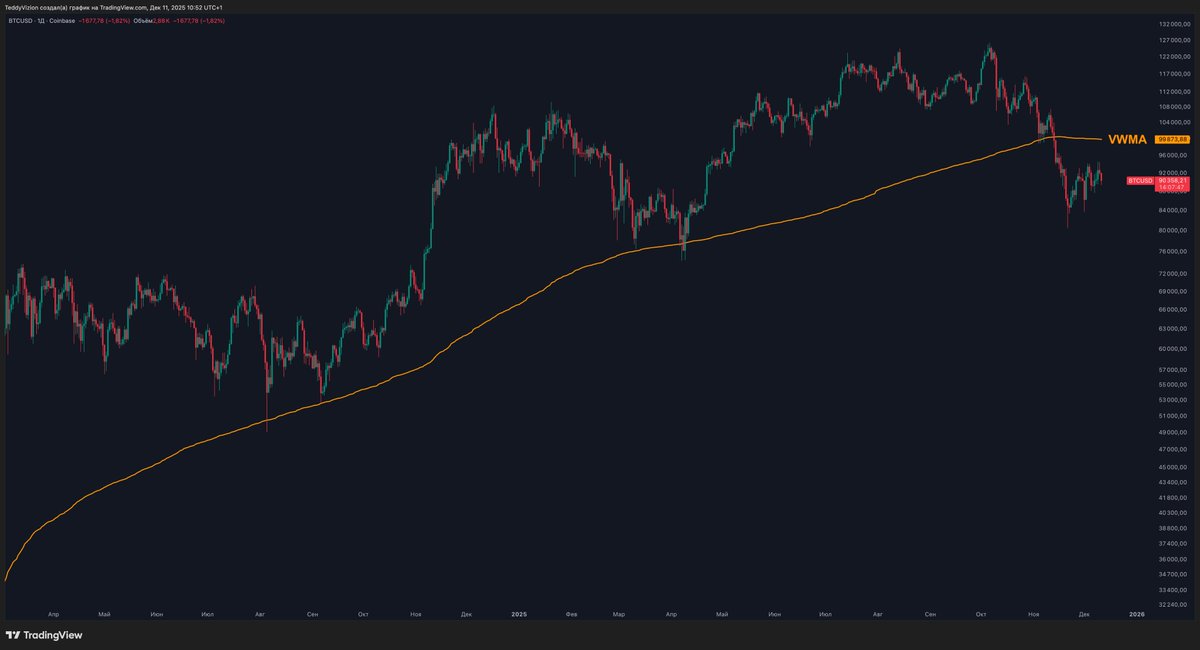Click the 53000,00 price axis label
Viewport: 1200px width, 650px height.
[1174, 400]
